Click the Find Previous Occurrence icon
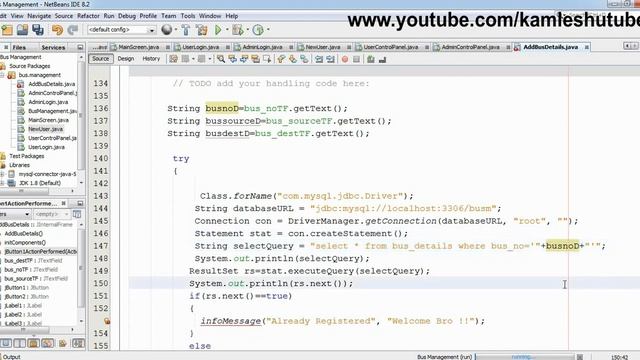 point(232,59)
